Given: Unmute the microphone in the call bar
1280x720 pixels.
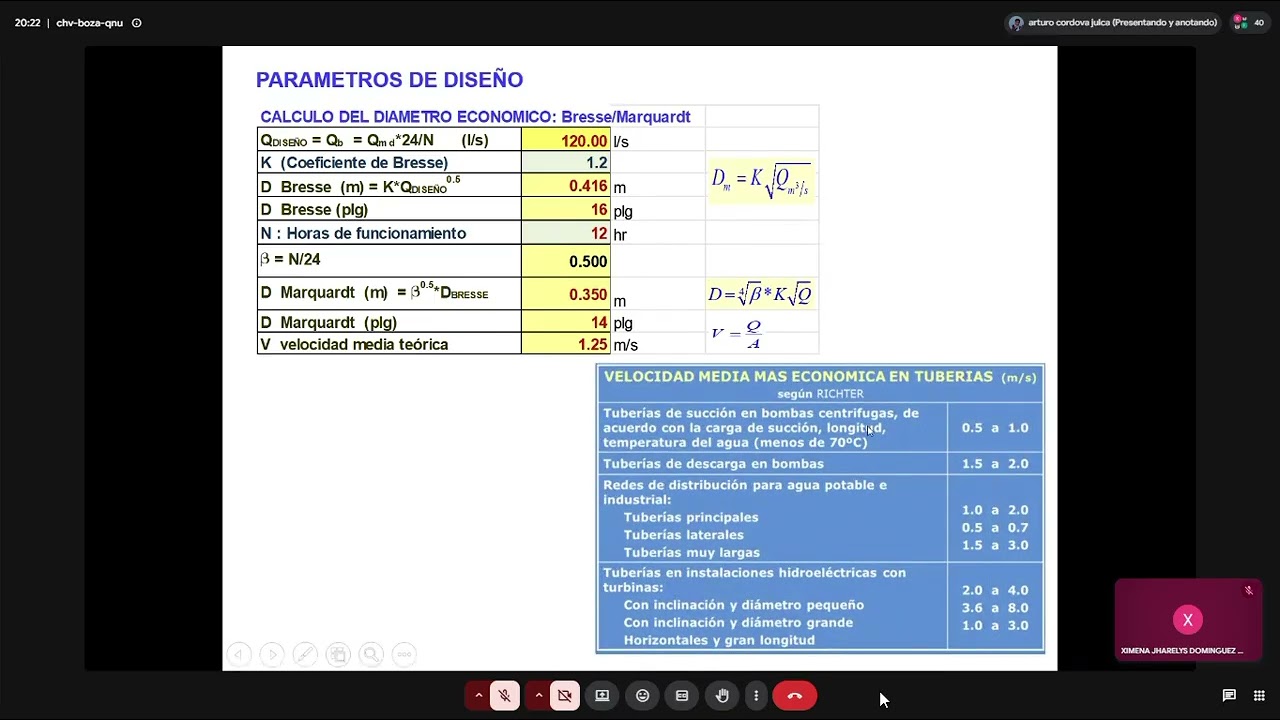Looking at the screenshot, I should click(504, 696).
